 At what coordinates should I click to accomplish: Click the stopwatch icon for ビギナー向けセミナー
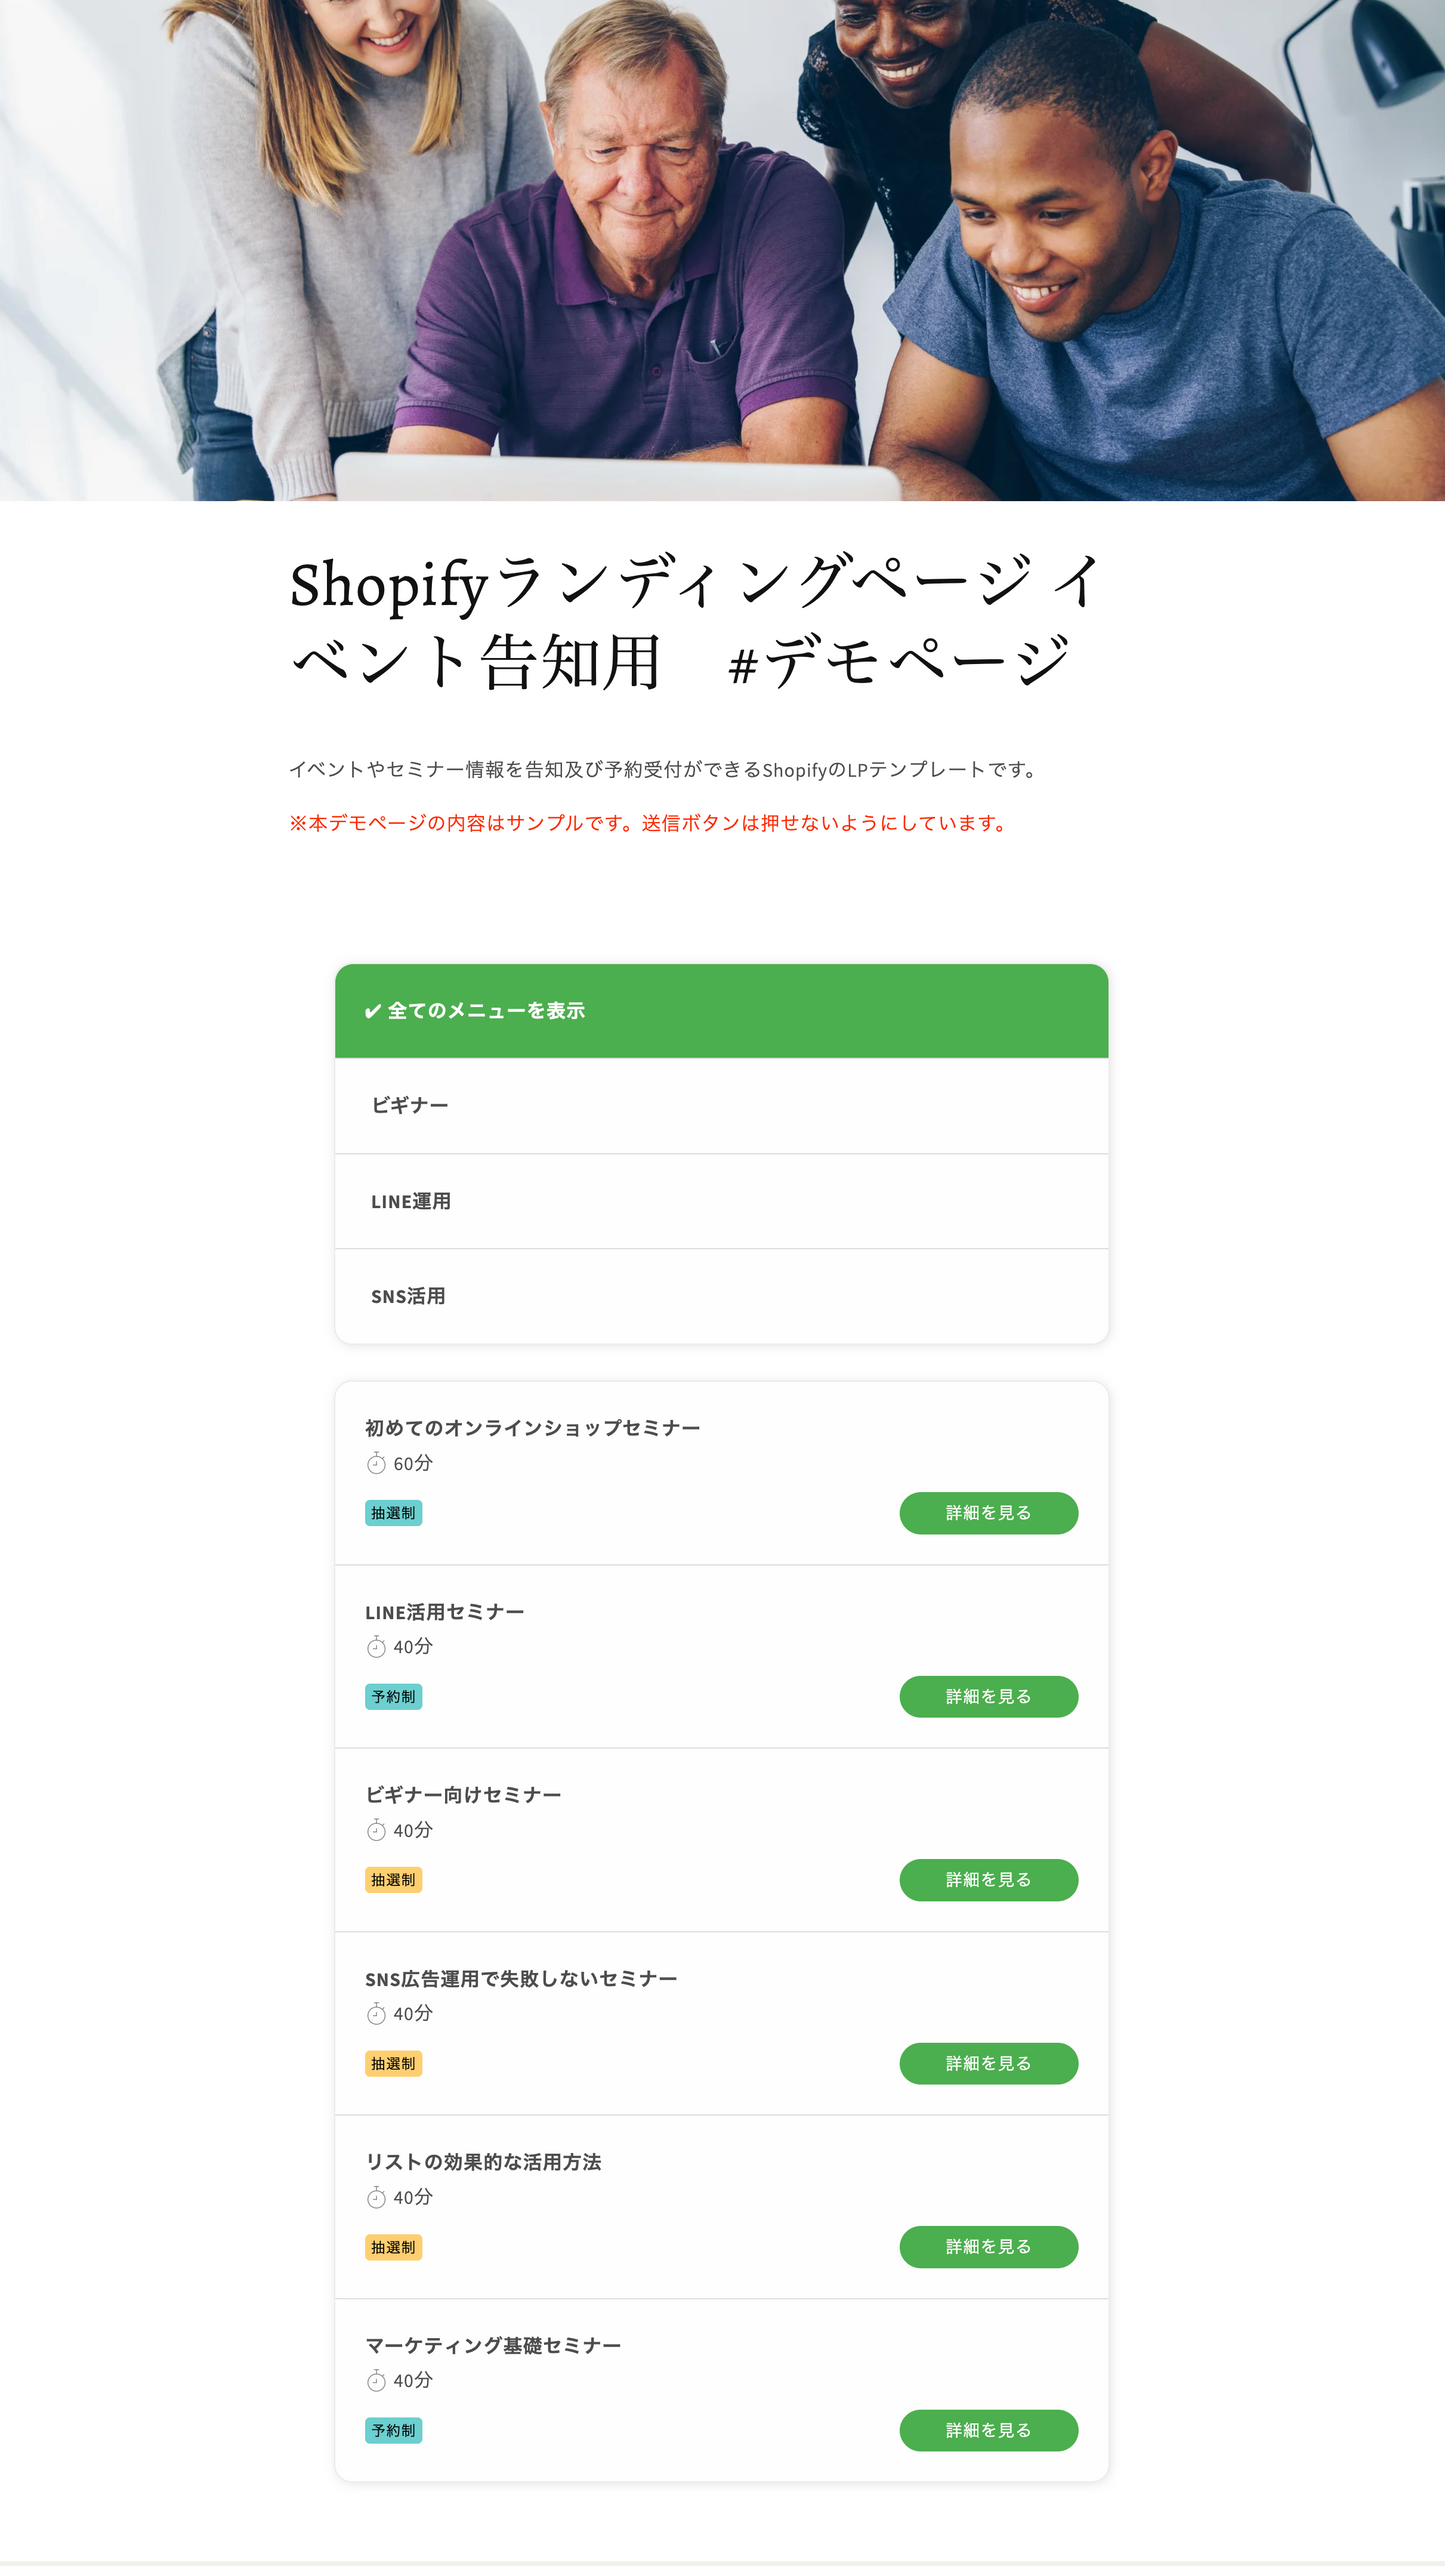[x=375, y=1831]
